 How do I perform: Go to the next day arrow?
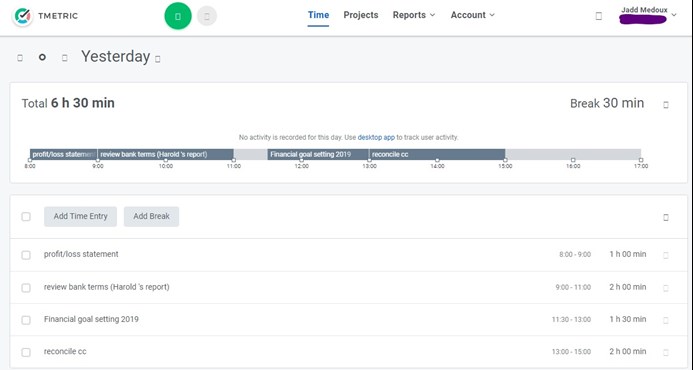click(x=65, y=57)
